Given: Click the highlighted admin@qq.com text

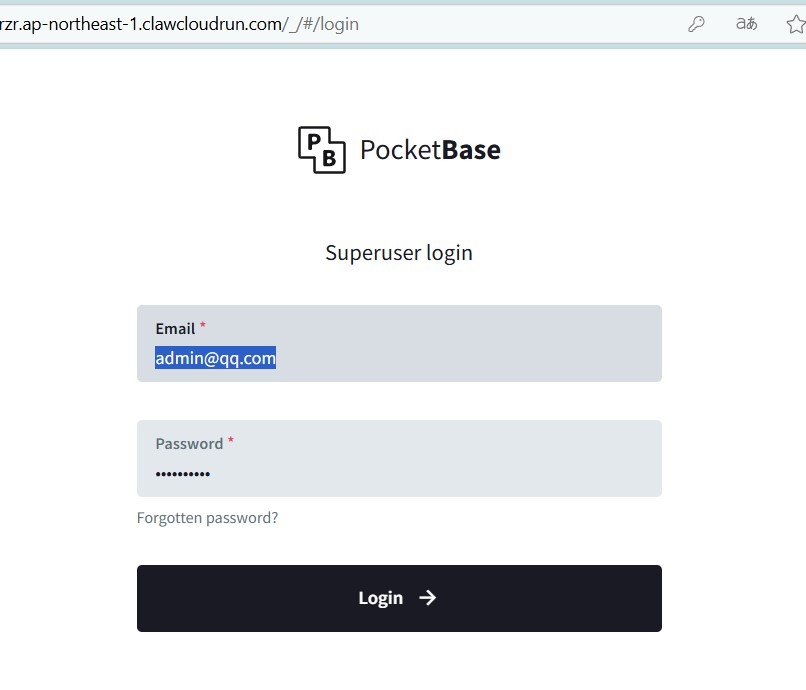Looking at the screenshot, I should [x=215, y=358].
